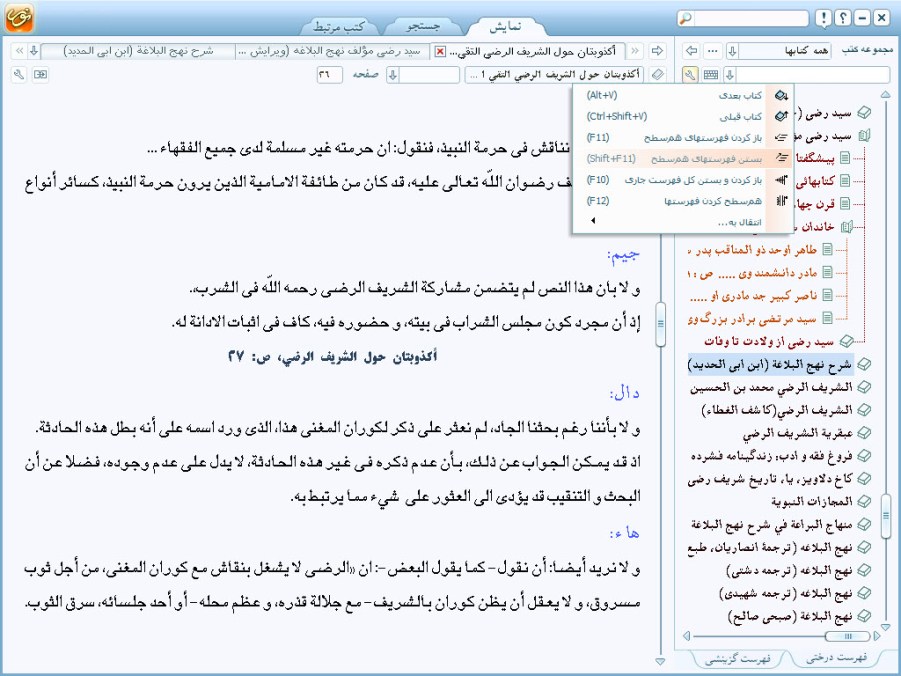901x676 pixels.
Task: Choose باز کردن و بستن کل فهرست جاری
Action: click(x=684, y=180)
